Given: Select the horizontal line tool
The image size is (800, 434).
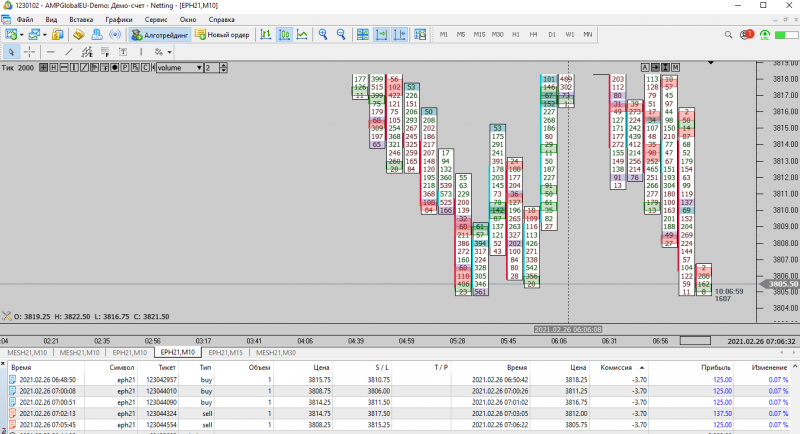Looking at the screenshot, I should point(51,52).
